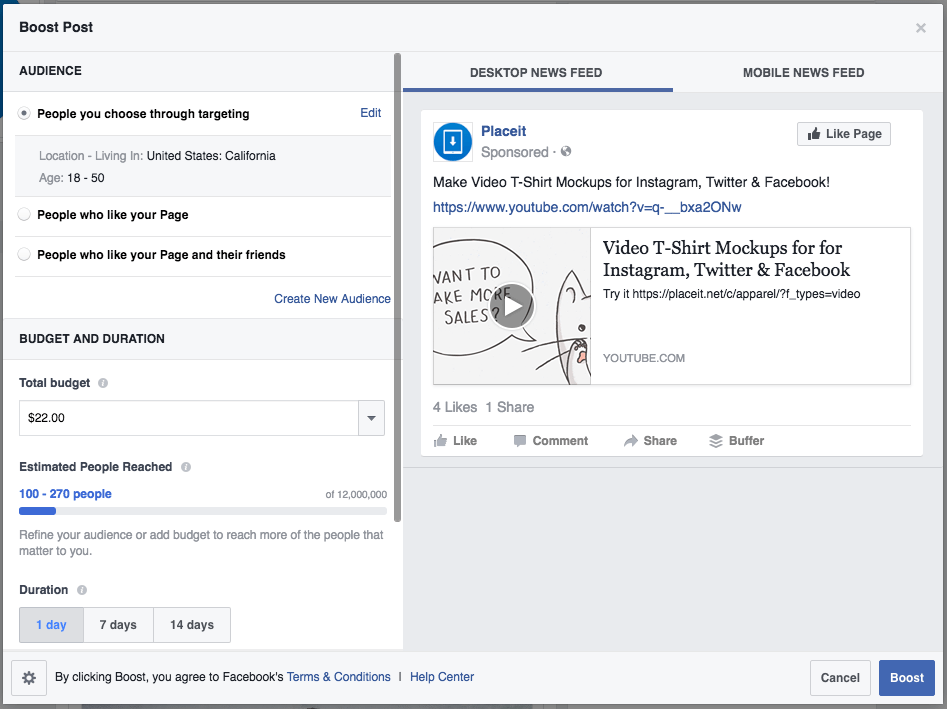Click the Sponsored label

pos(515,152)
